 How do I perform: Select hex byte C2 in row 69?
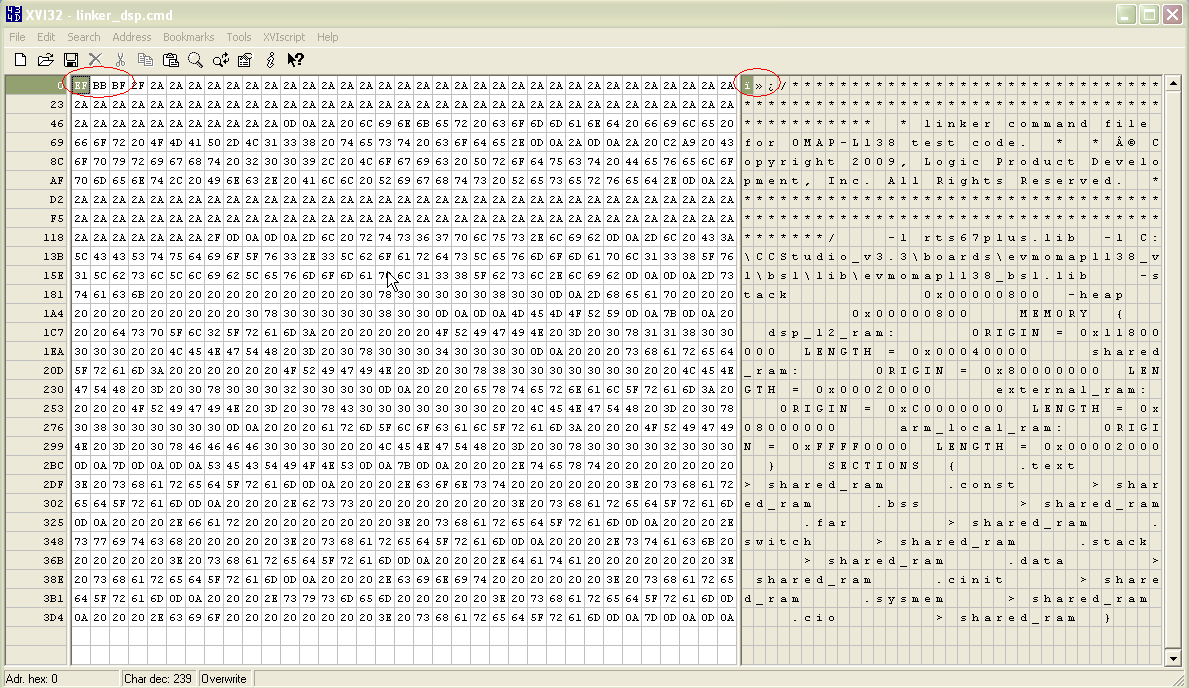670,143
